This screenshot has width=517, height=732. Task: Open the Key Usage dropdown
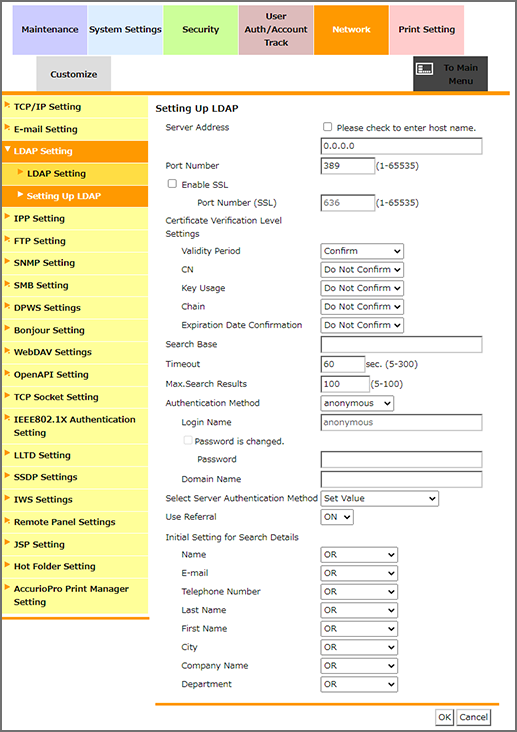point(362,288)
